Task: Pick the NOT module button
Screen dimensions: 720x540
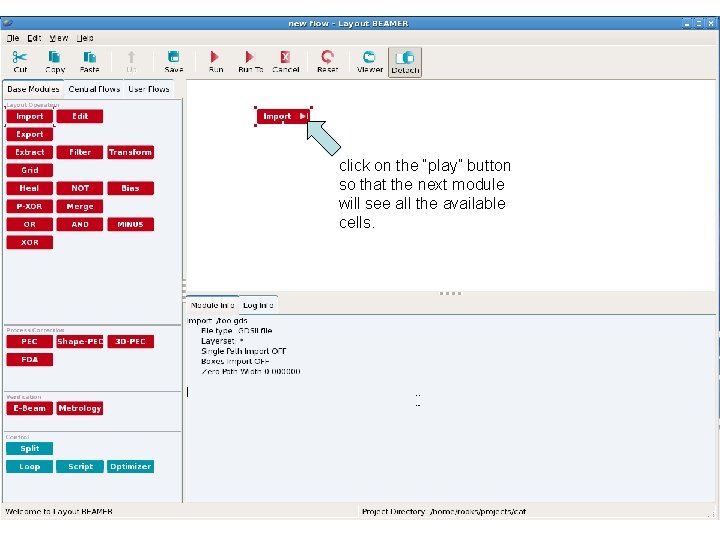Action: (x=80, y=188)
